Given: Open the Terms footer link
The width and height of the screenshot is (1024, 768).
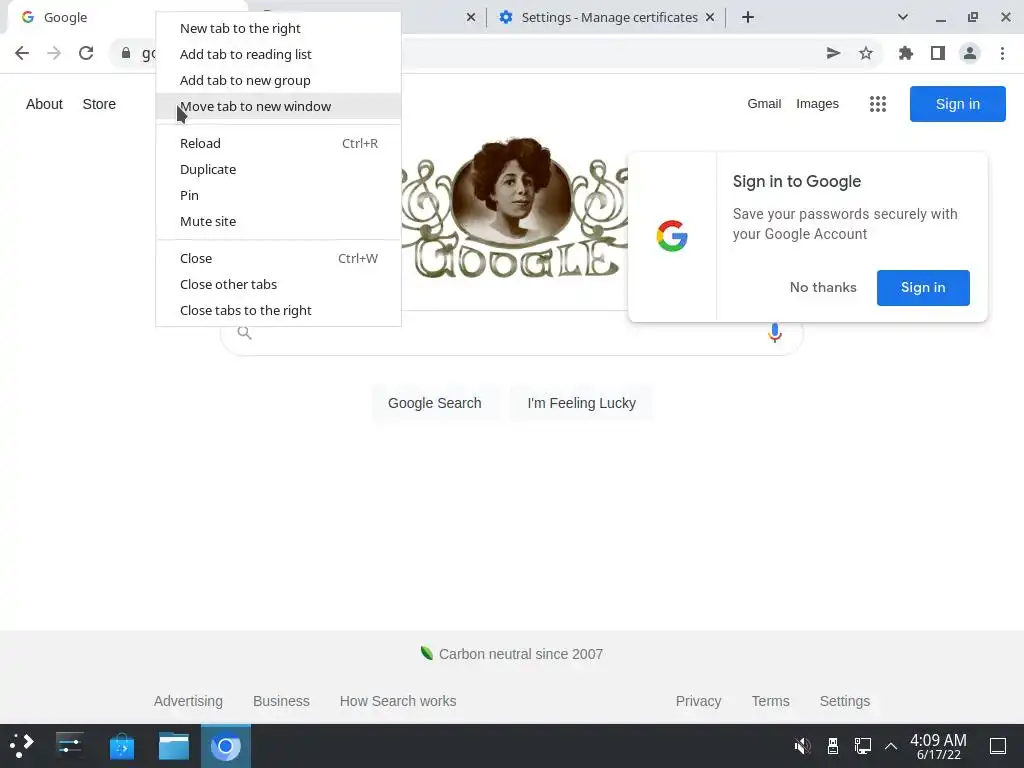Looking at the screenshot, I should coord(770,701).
